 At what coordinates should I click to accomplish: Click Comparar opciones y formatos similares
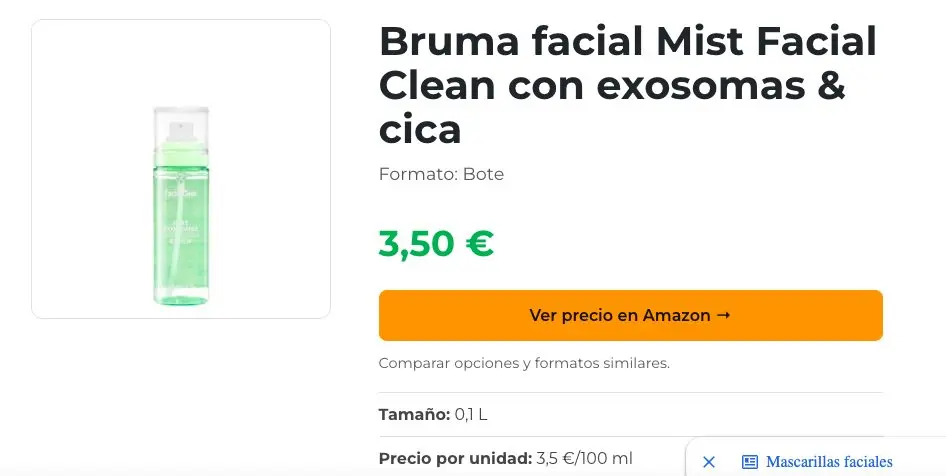524,363
